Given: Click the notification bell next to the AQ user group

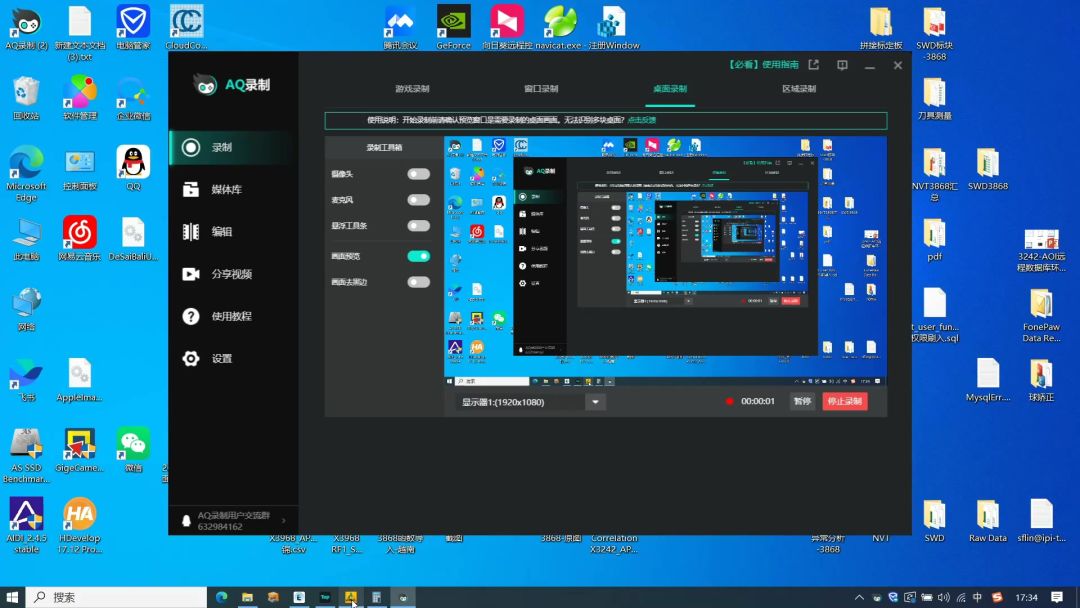Looking at the screenshot, I should click(x=186, y=521).
